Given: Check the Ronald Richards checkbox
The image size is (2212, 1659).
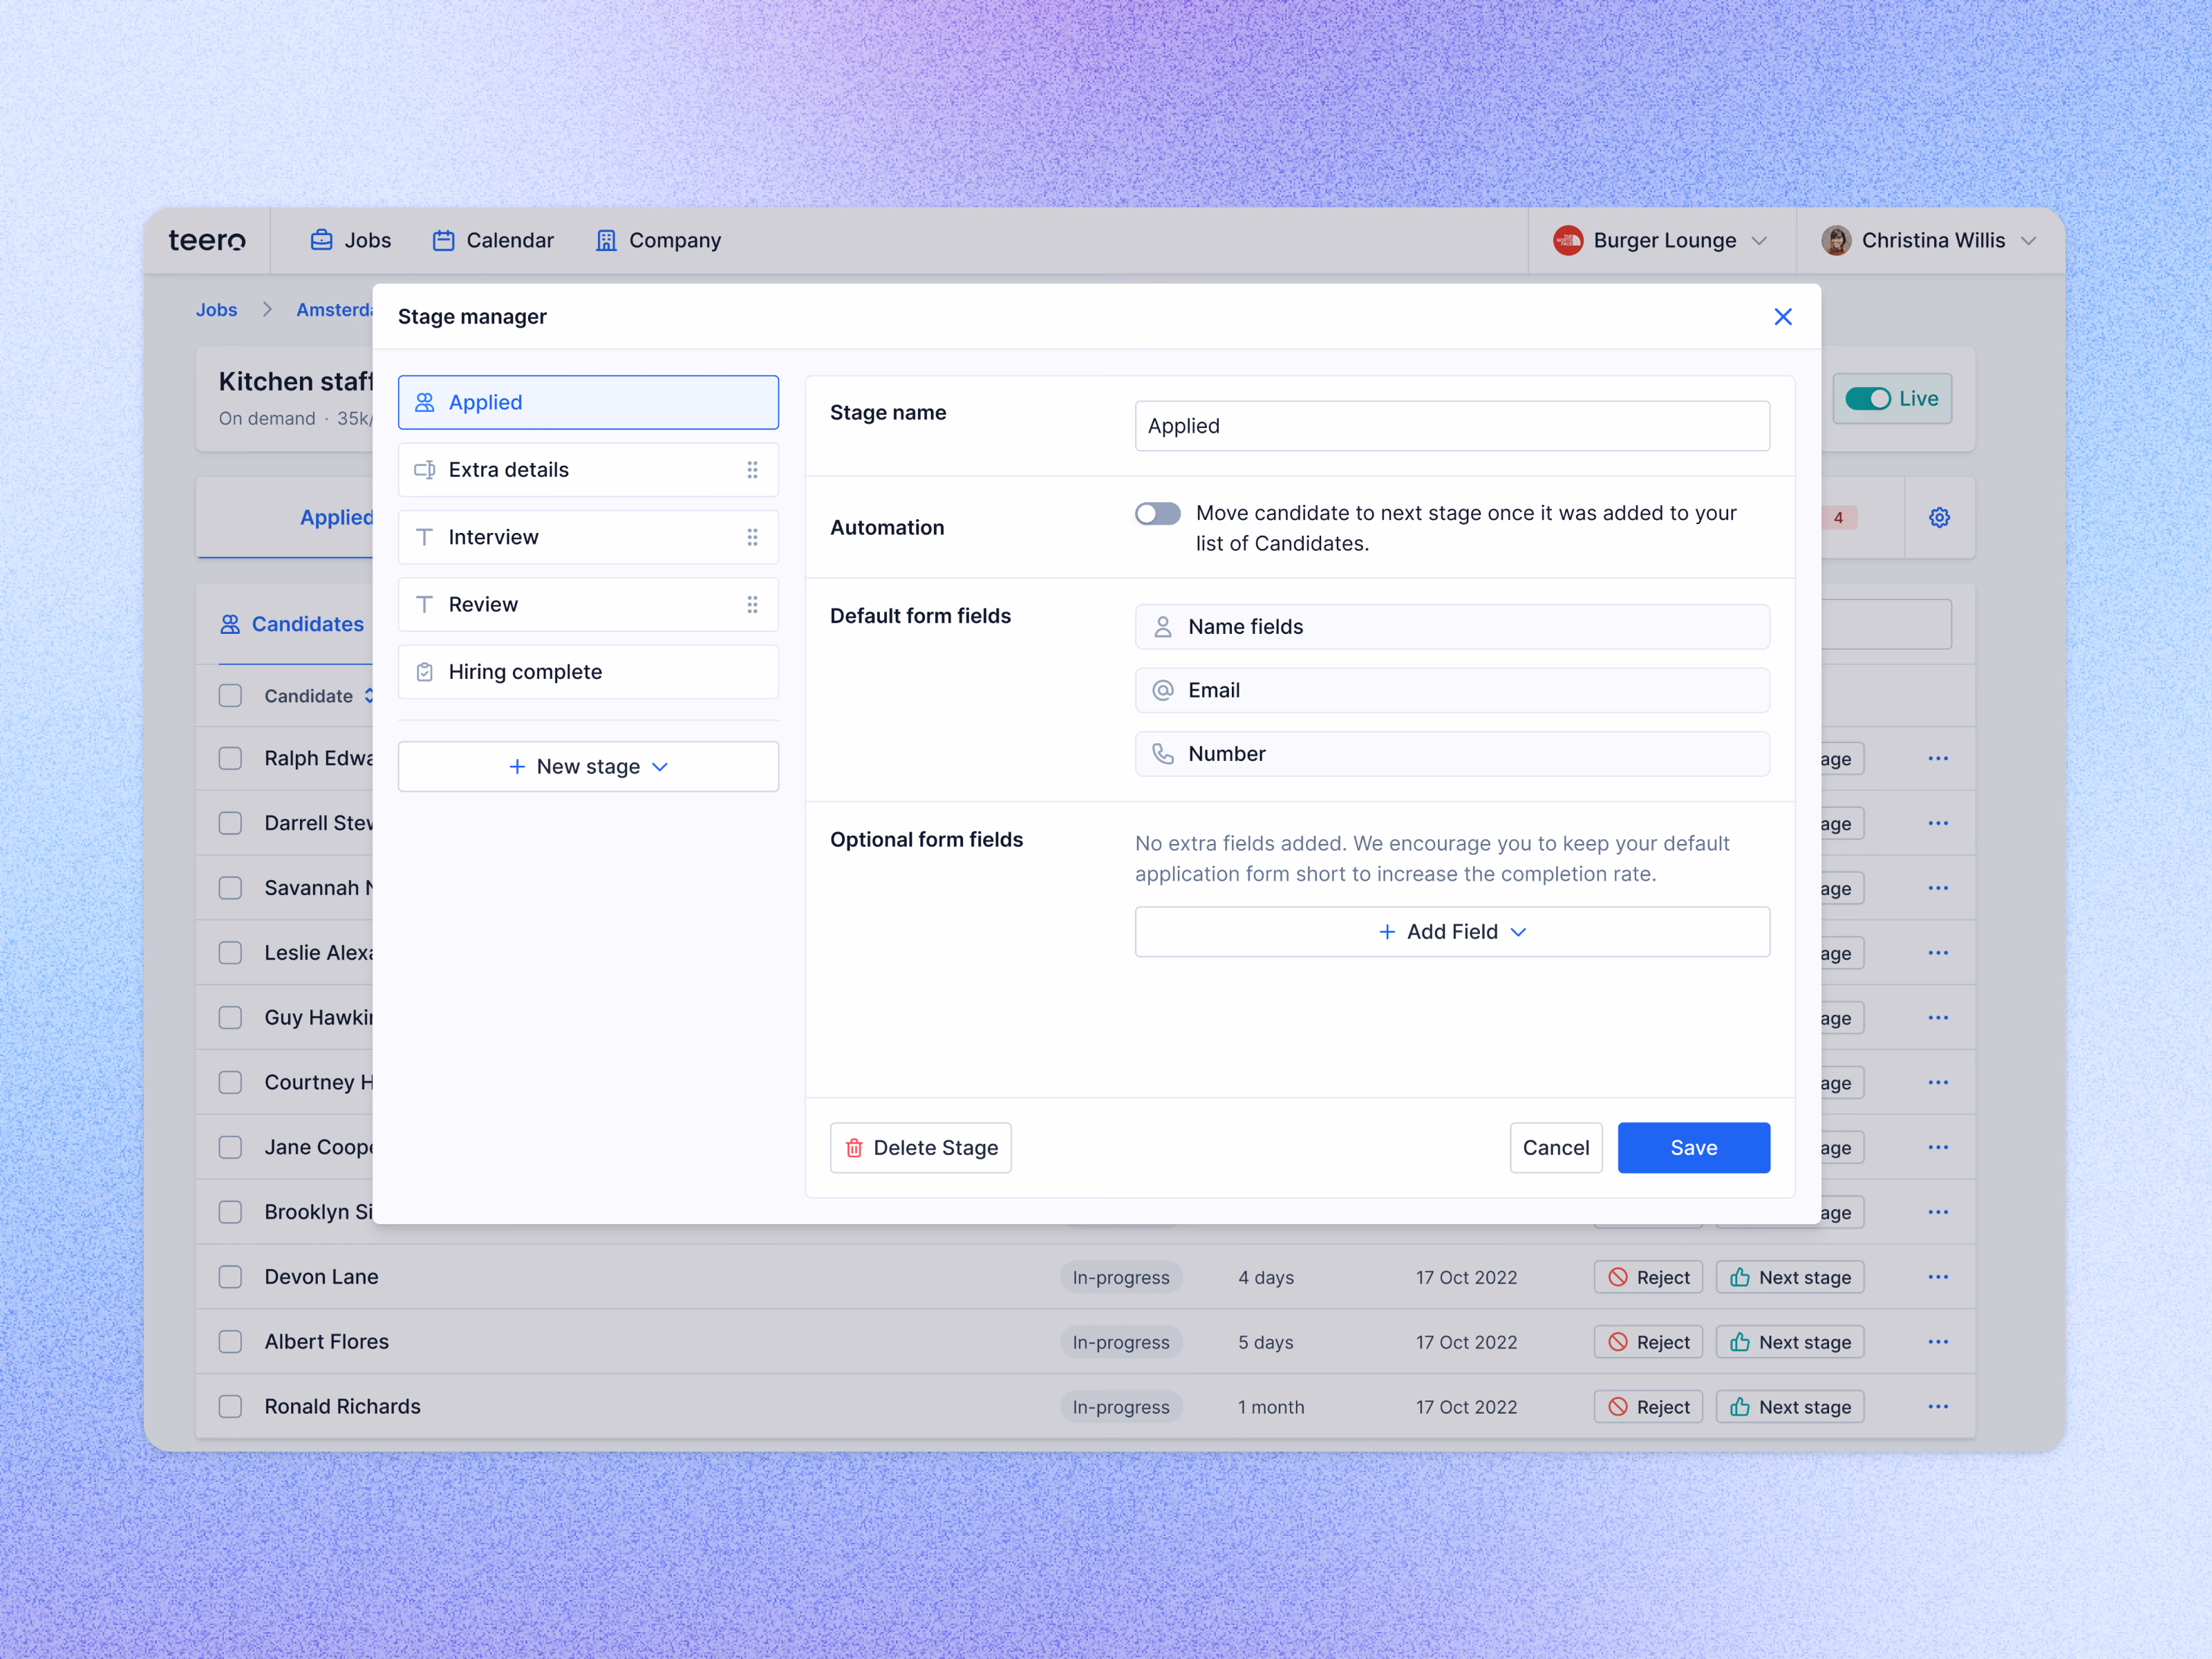Looking at the screenshot, I should tap(230, 1407).
